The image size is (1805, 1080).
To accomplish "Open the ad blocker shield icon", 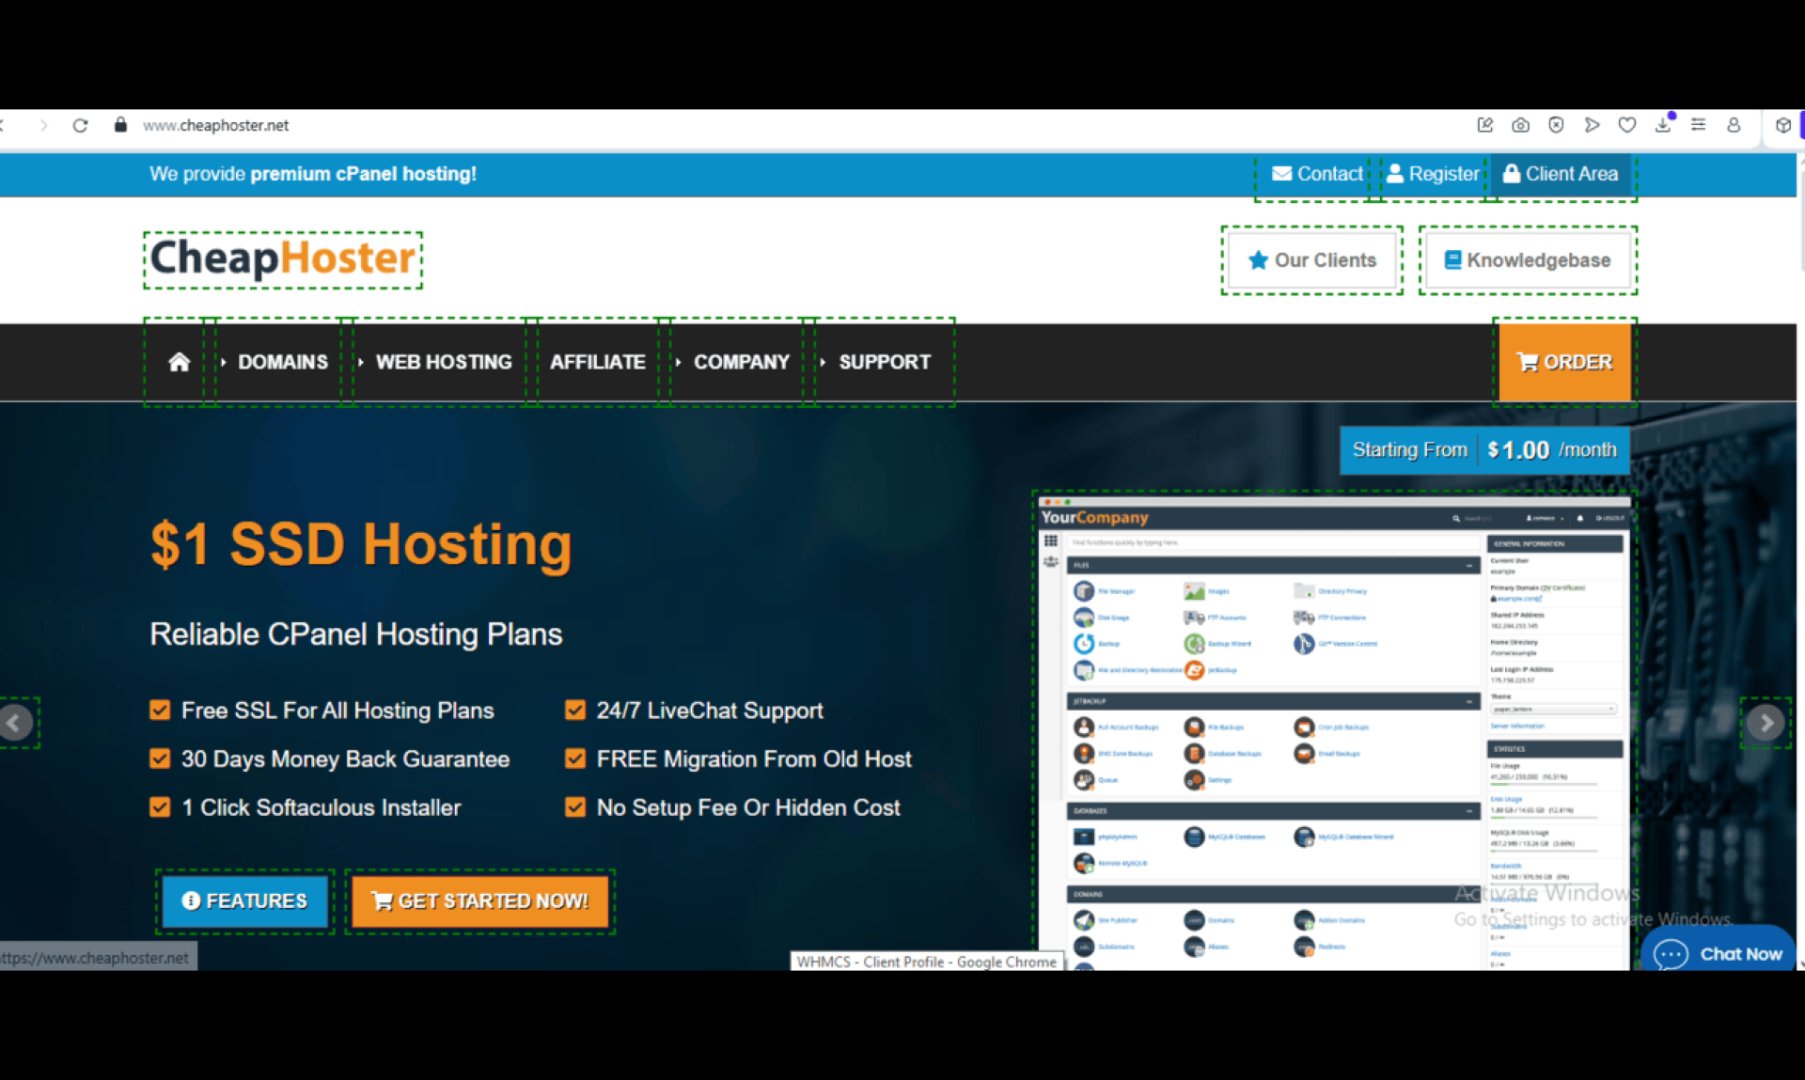I will [x=1556, y=125].
